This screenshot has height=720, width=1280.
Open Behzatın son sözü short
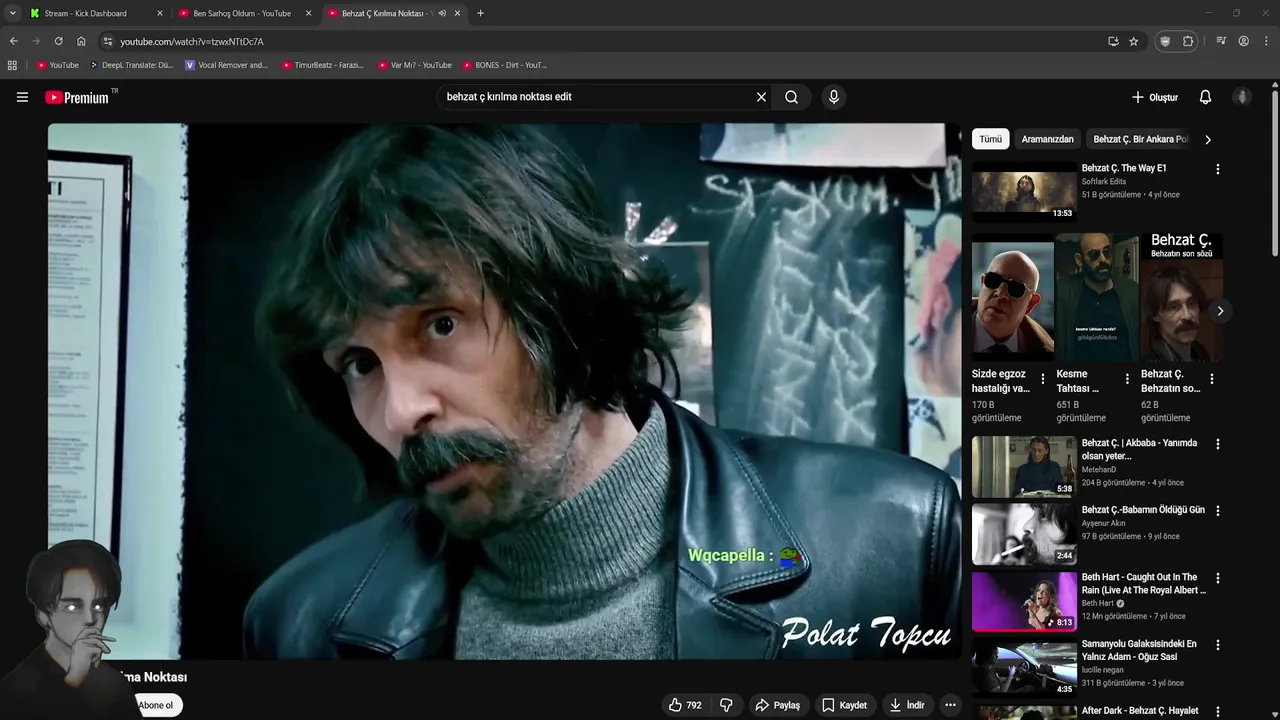click(x=1182, y=298)
